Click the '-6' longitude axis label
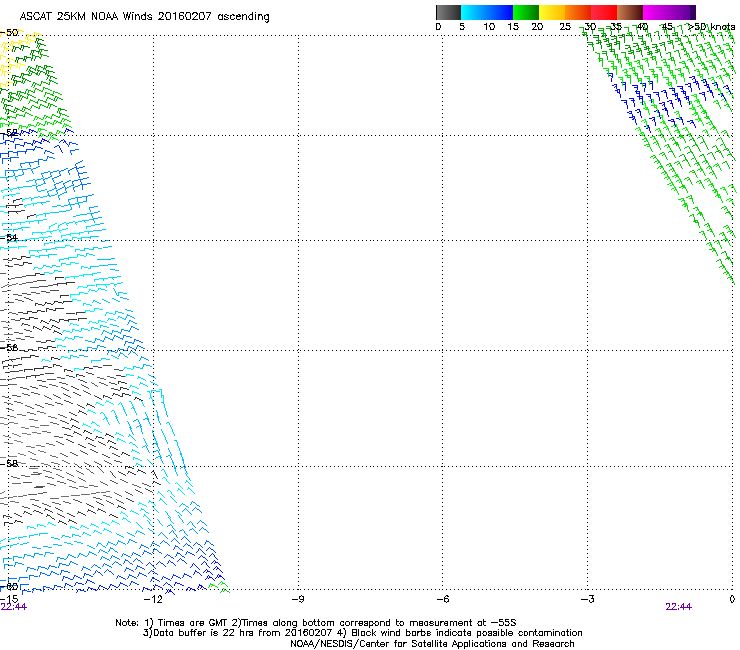 click(x=442, y=599)
